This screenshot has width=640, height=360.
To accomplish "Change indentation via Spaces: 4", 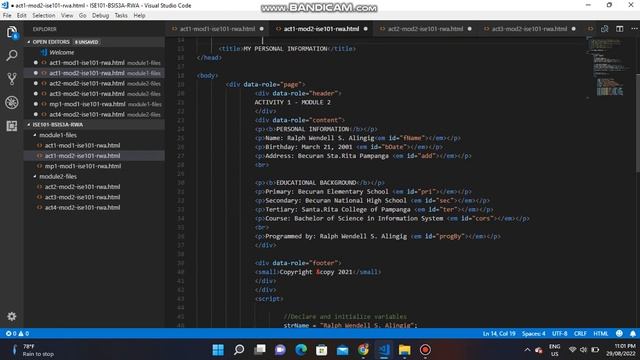I will [533, 333].
